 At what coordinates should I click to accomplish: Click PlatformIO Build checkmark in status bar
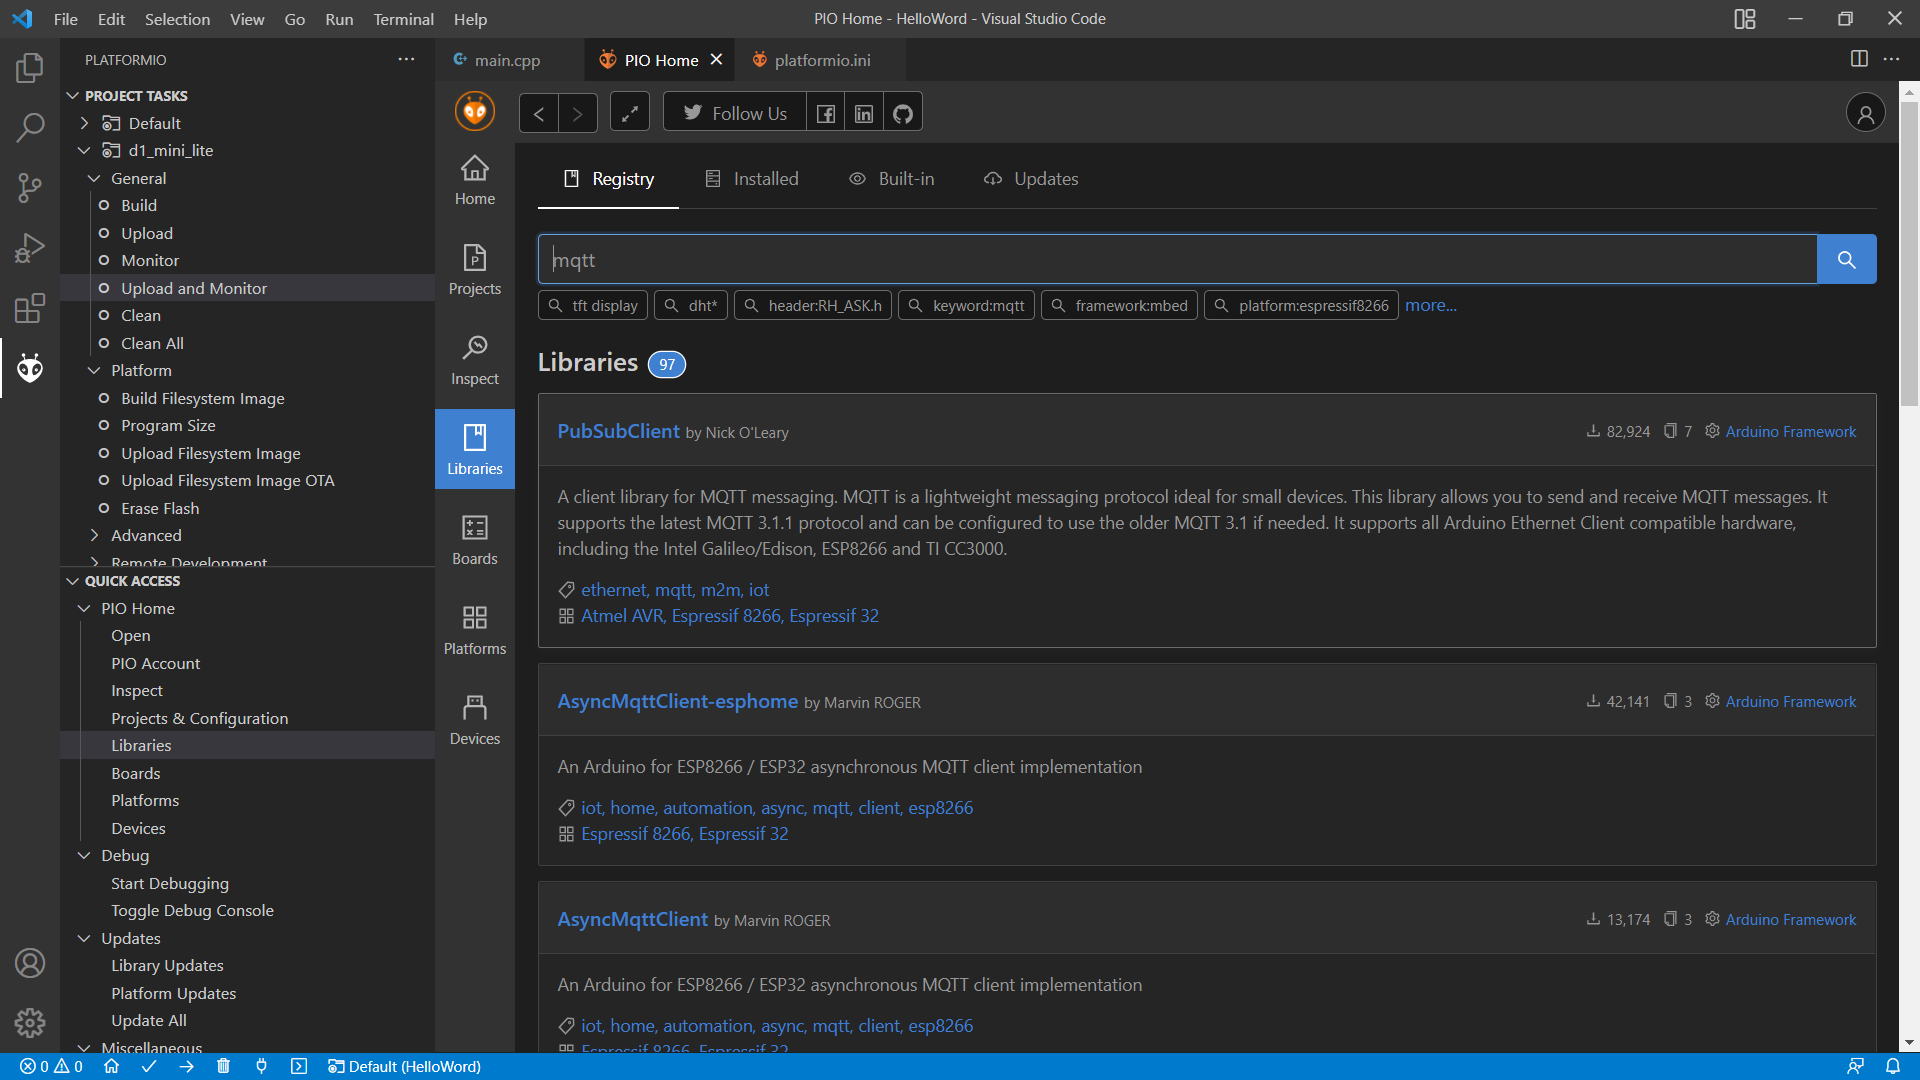pos(149,1067)
